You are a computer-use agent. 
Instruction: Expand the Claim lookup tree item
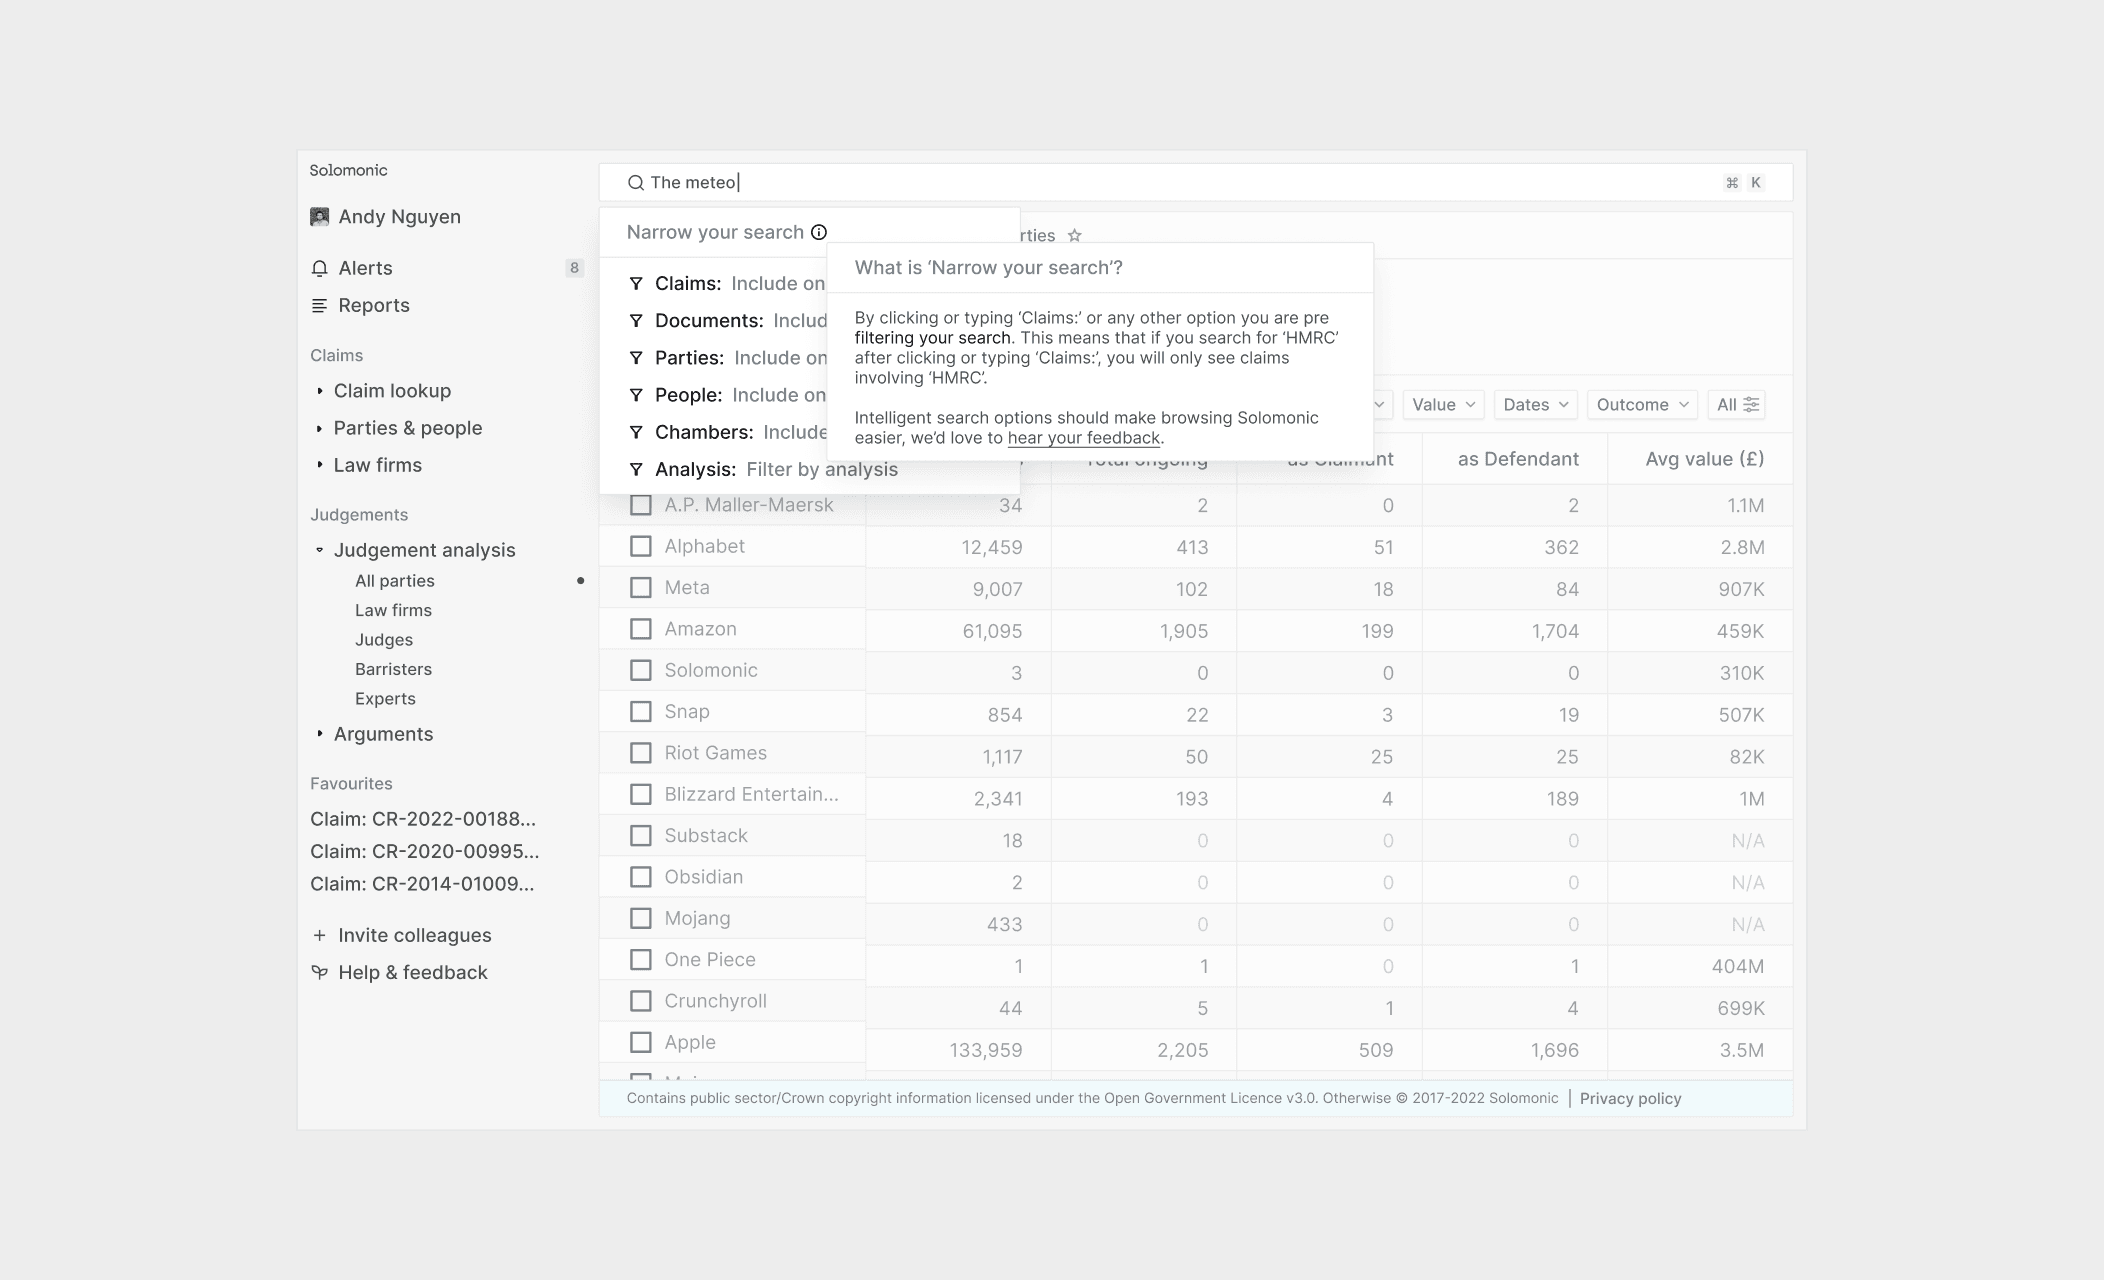(x=320, y=391)
